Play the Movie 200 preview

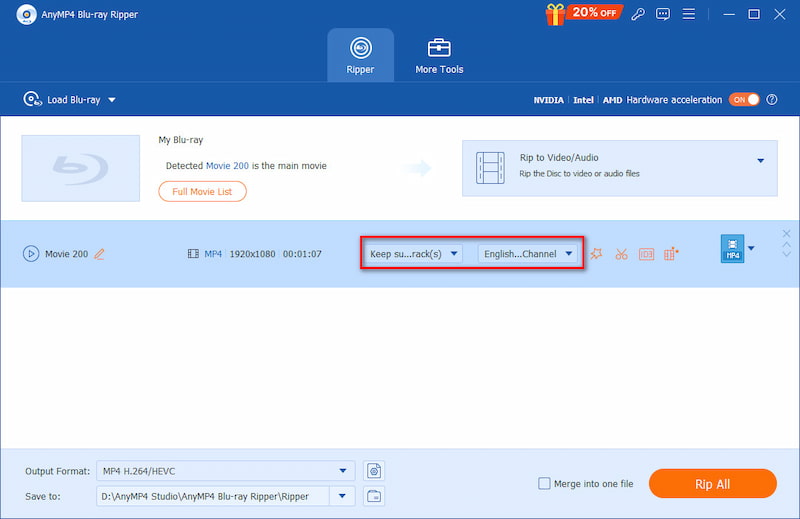click(x=31, y=254)
